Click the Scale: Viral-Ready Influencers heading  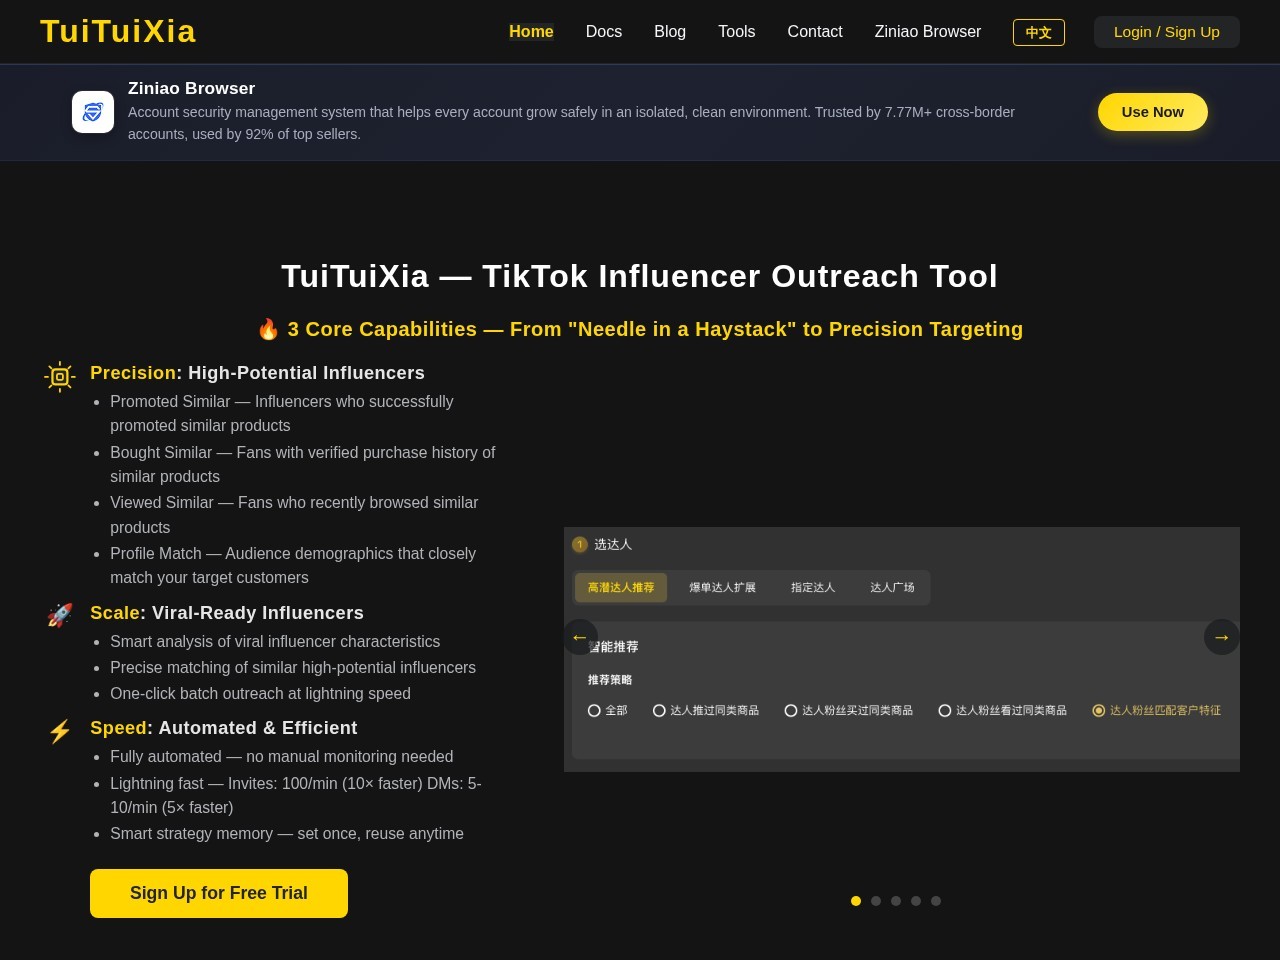[227, 613]
